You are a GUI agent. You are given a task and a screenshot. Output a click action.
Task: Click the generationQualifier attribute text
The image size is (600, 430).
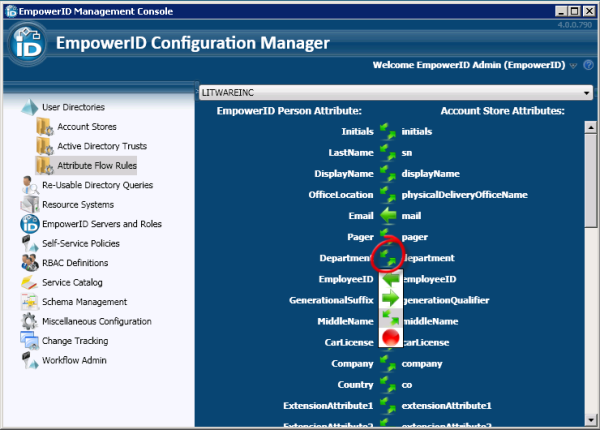tap(446, 300)
